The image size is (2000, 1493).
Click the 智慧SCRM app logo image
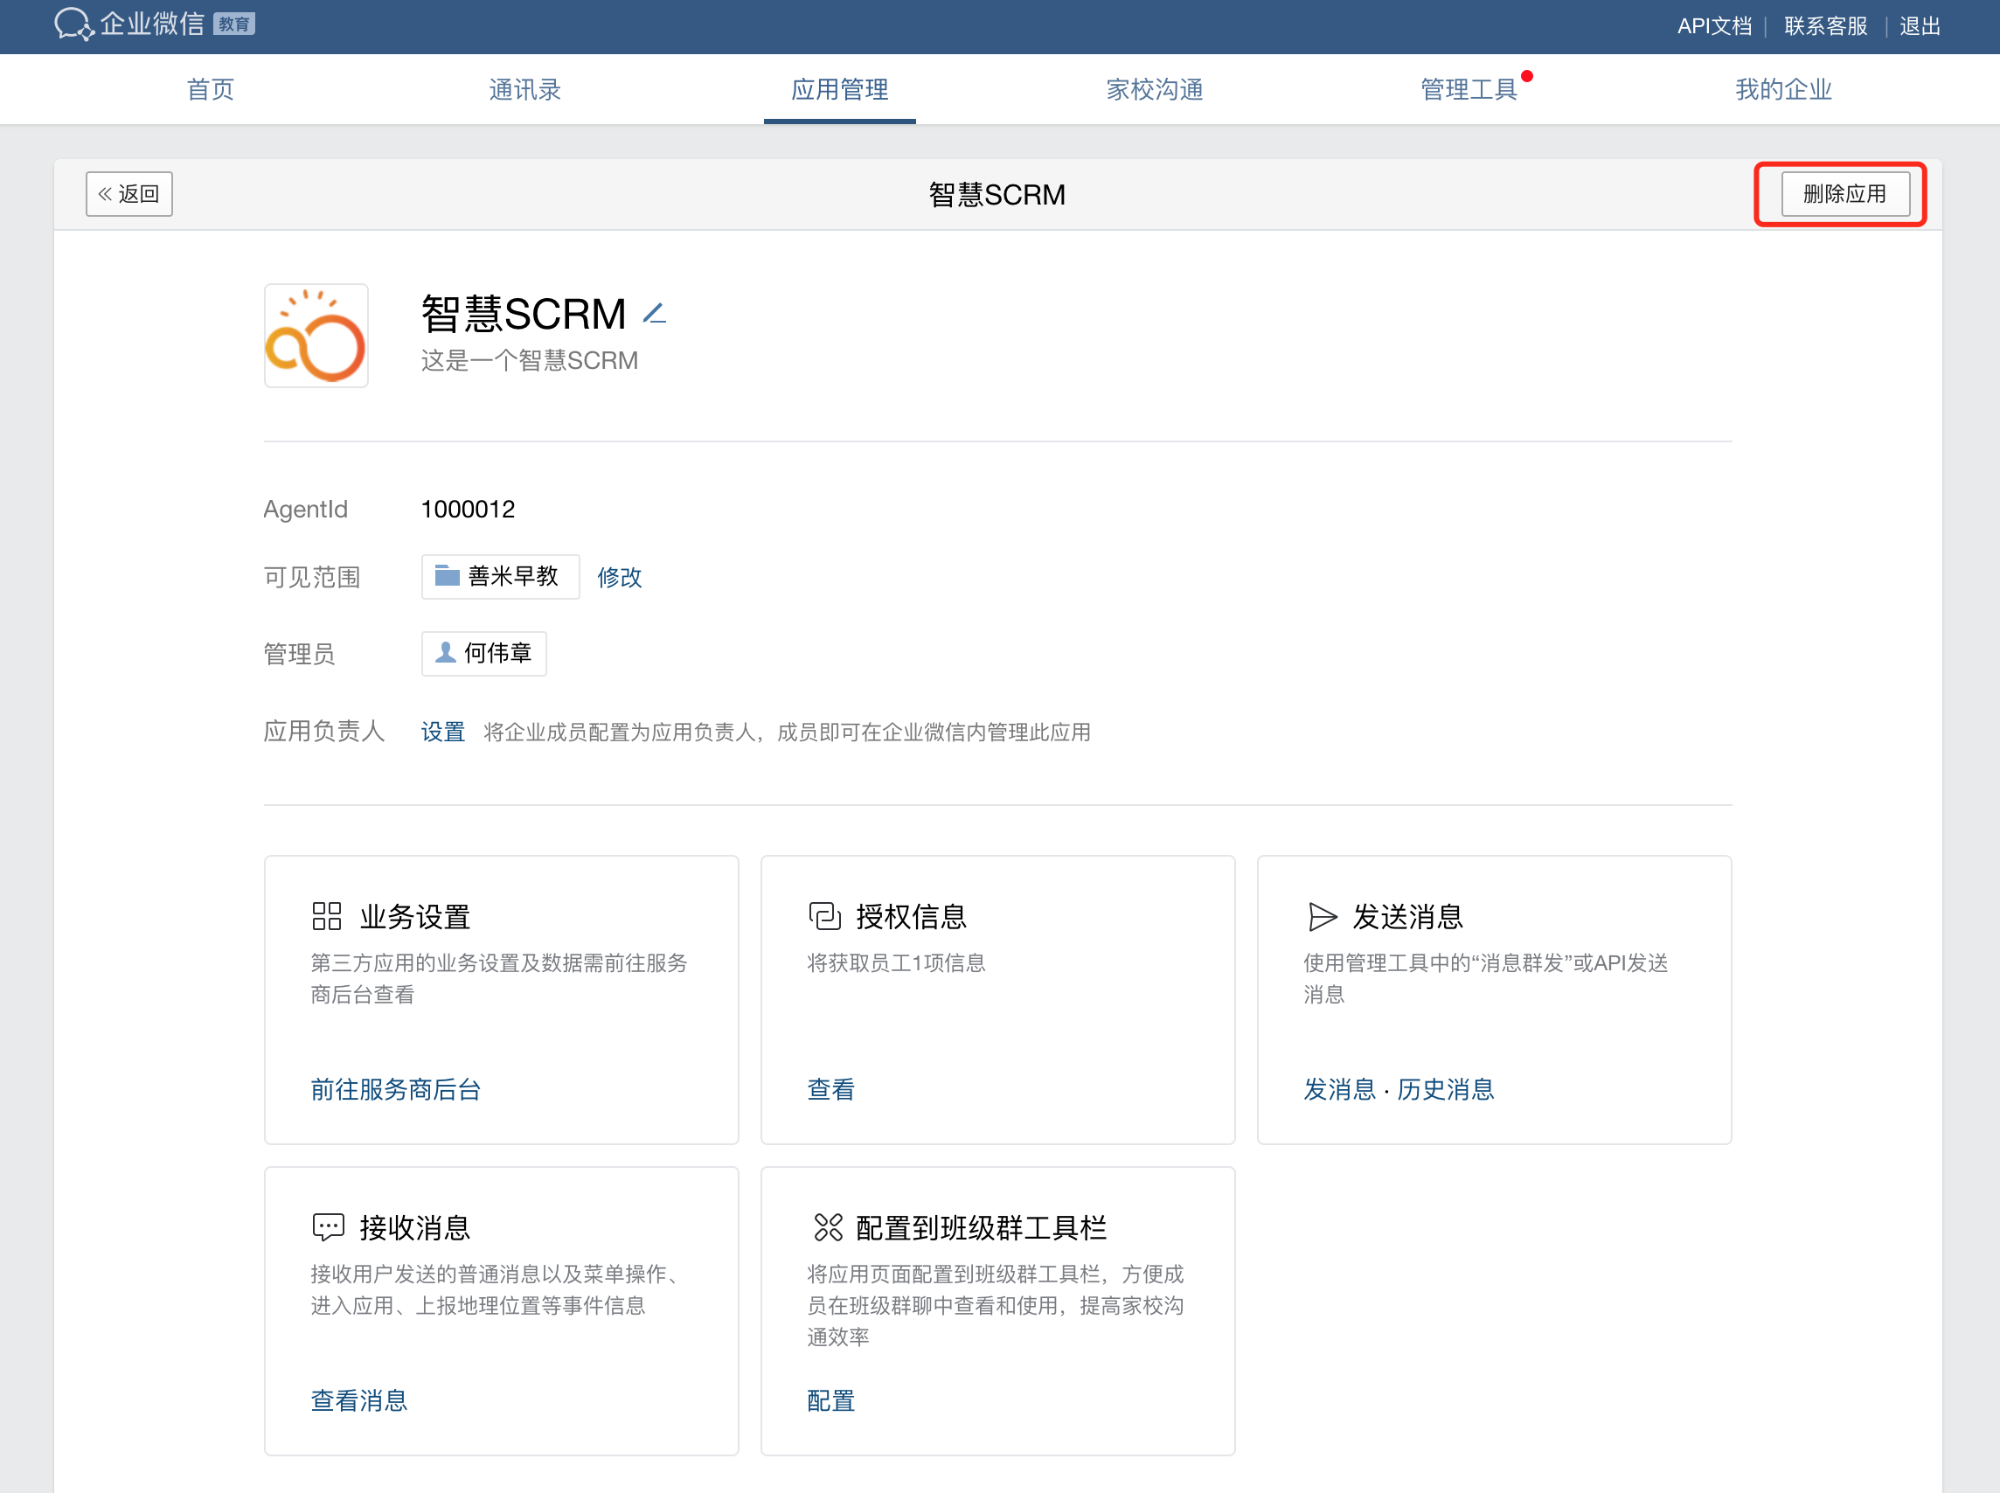coord(316,336)
